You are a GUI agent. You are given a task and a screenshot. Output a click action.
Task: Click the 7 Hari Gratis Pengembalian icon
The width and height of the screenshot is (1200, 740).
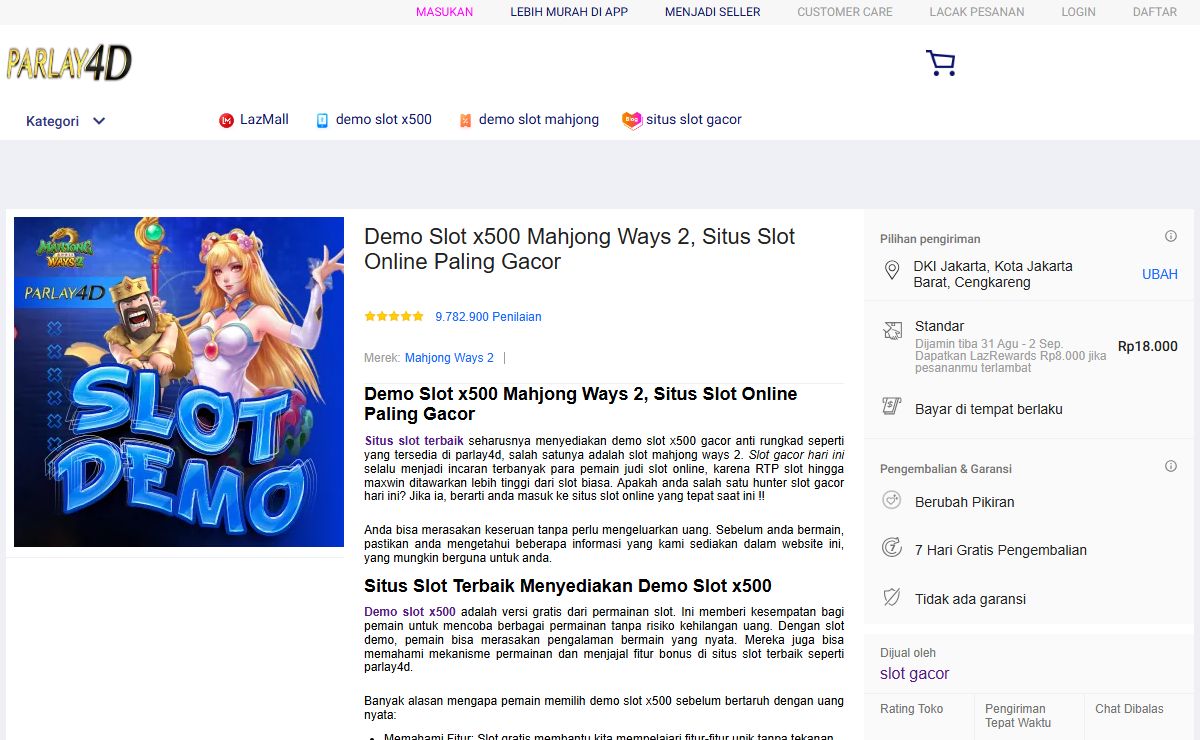point(892,547)
